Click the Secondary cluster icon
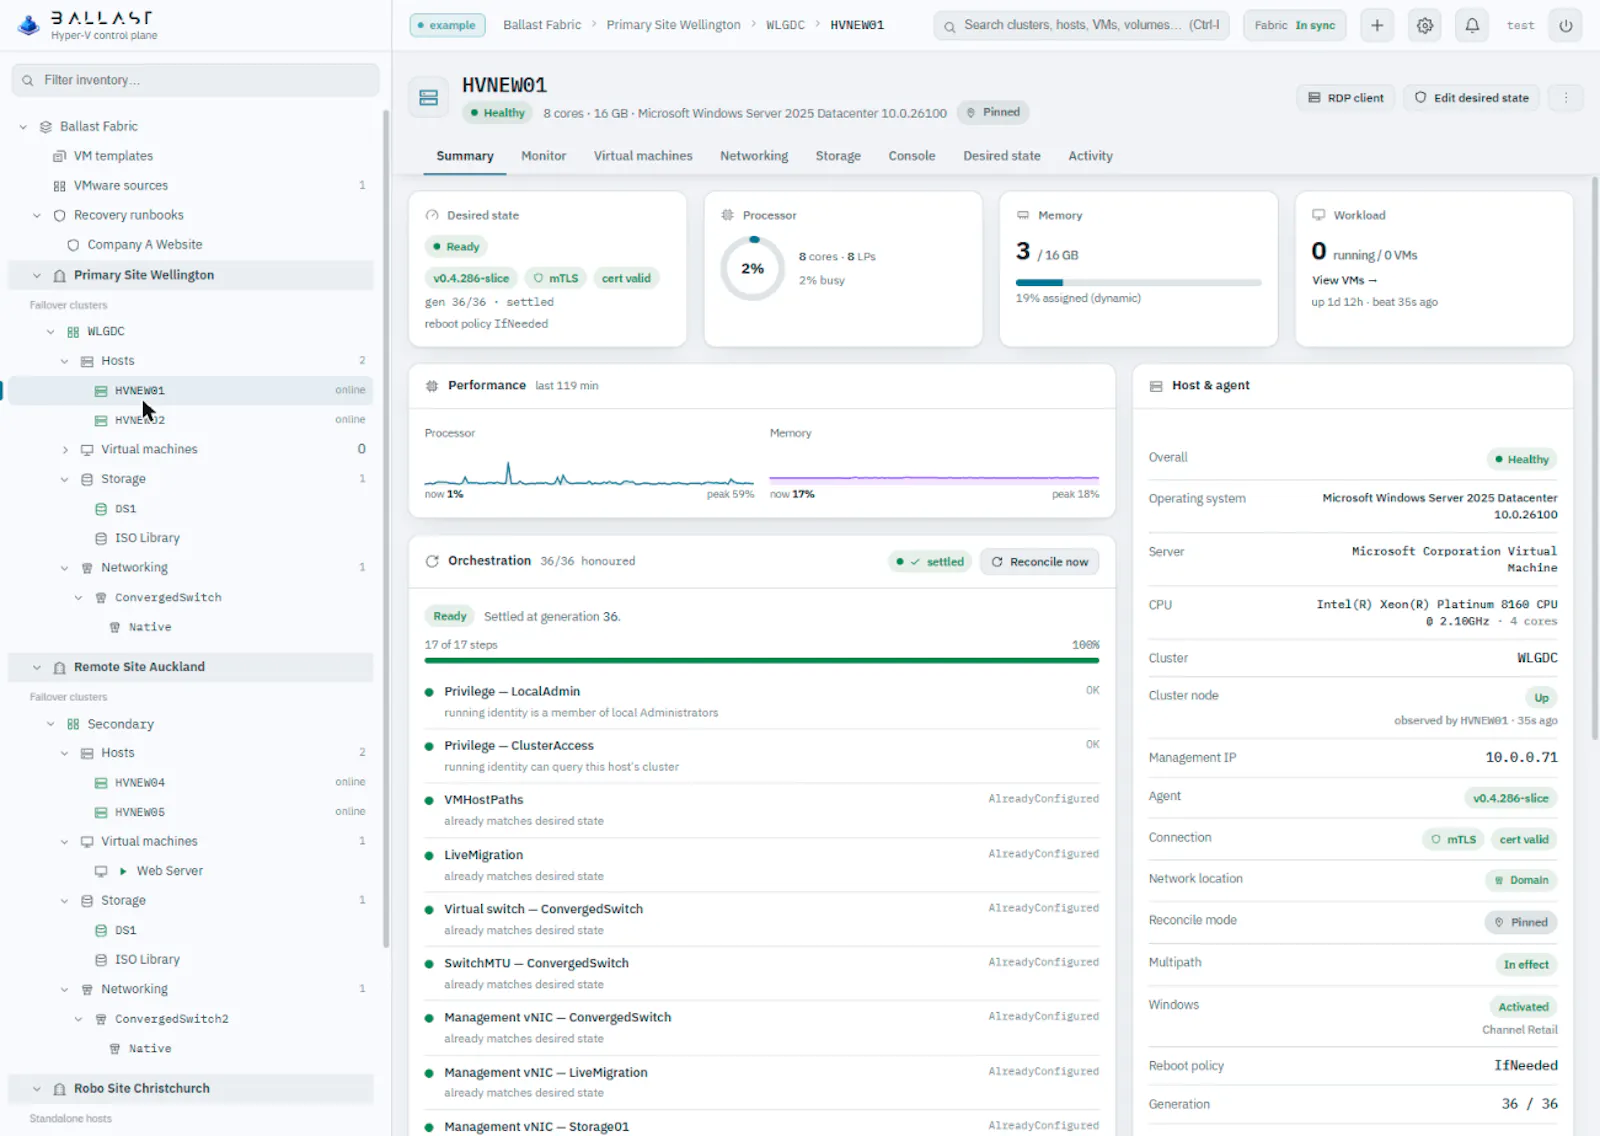Screen dimensions: 1600x1136 pos(73,724)
